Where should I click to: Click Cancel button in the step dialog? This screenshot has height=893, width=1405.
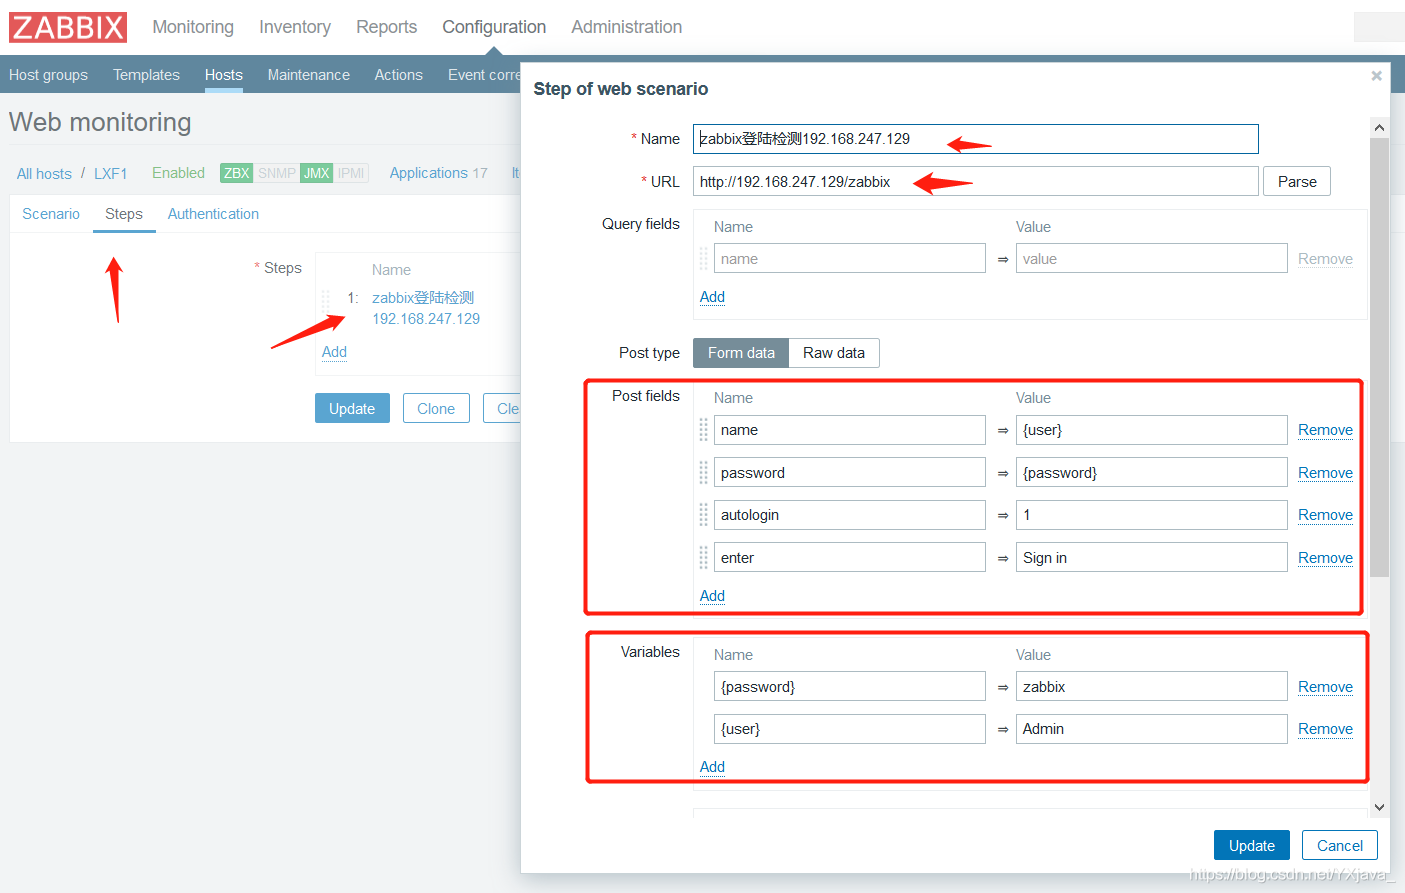(1340, 845)
